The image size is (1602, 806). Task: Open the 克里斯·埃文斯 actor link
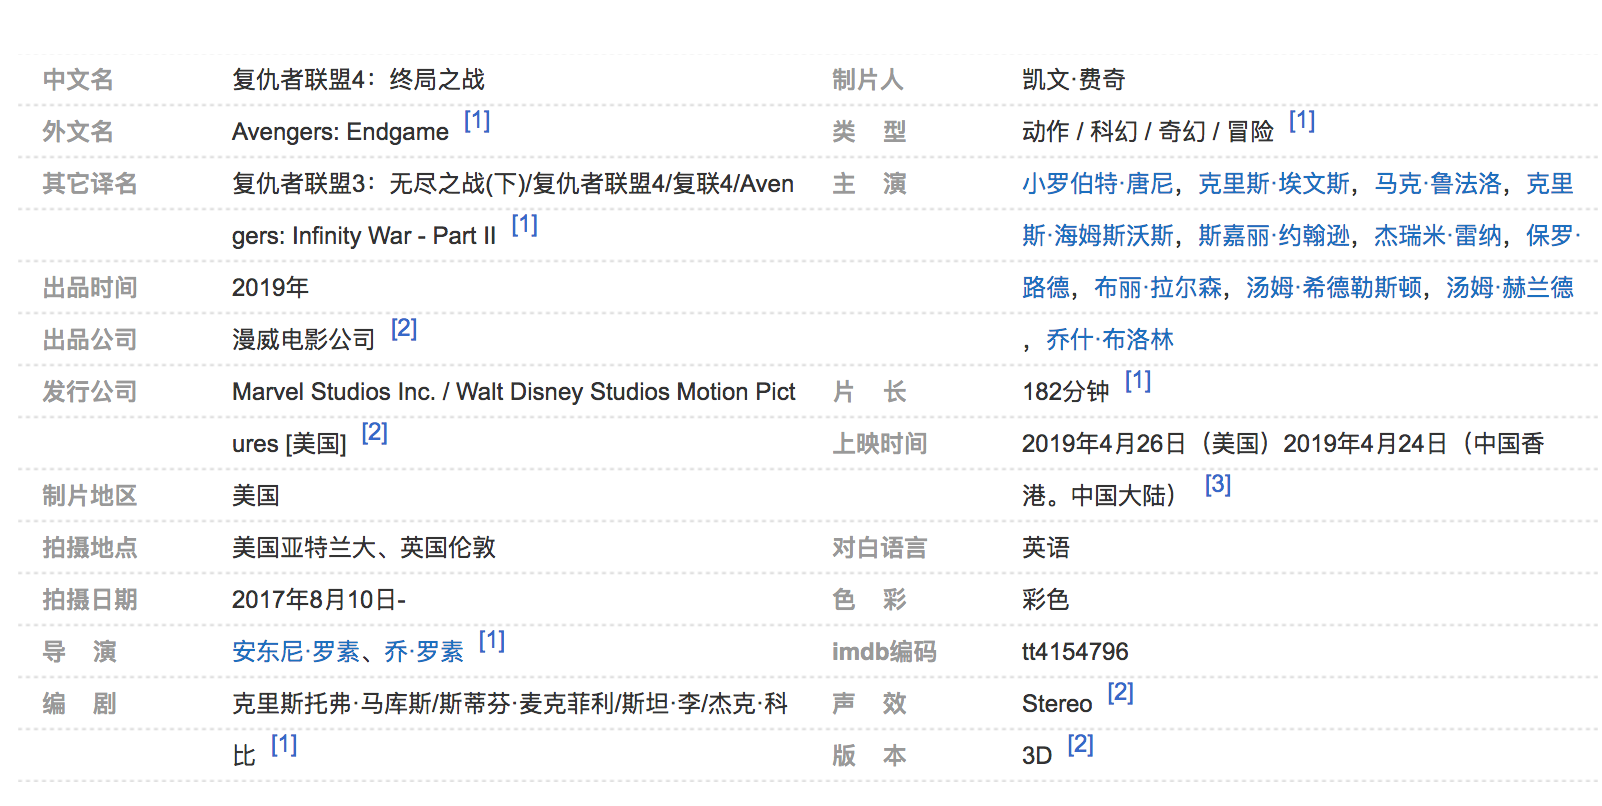(1274, 184)
